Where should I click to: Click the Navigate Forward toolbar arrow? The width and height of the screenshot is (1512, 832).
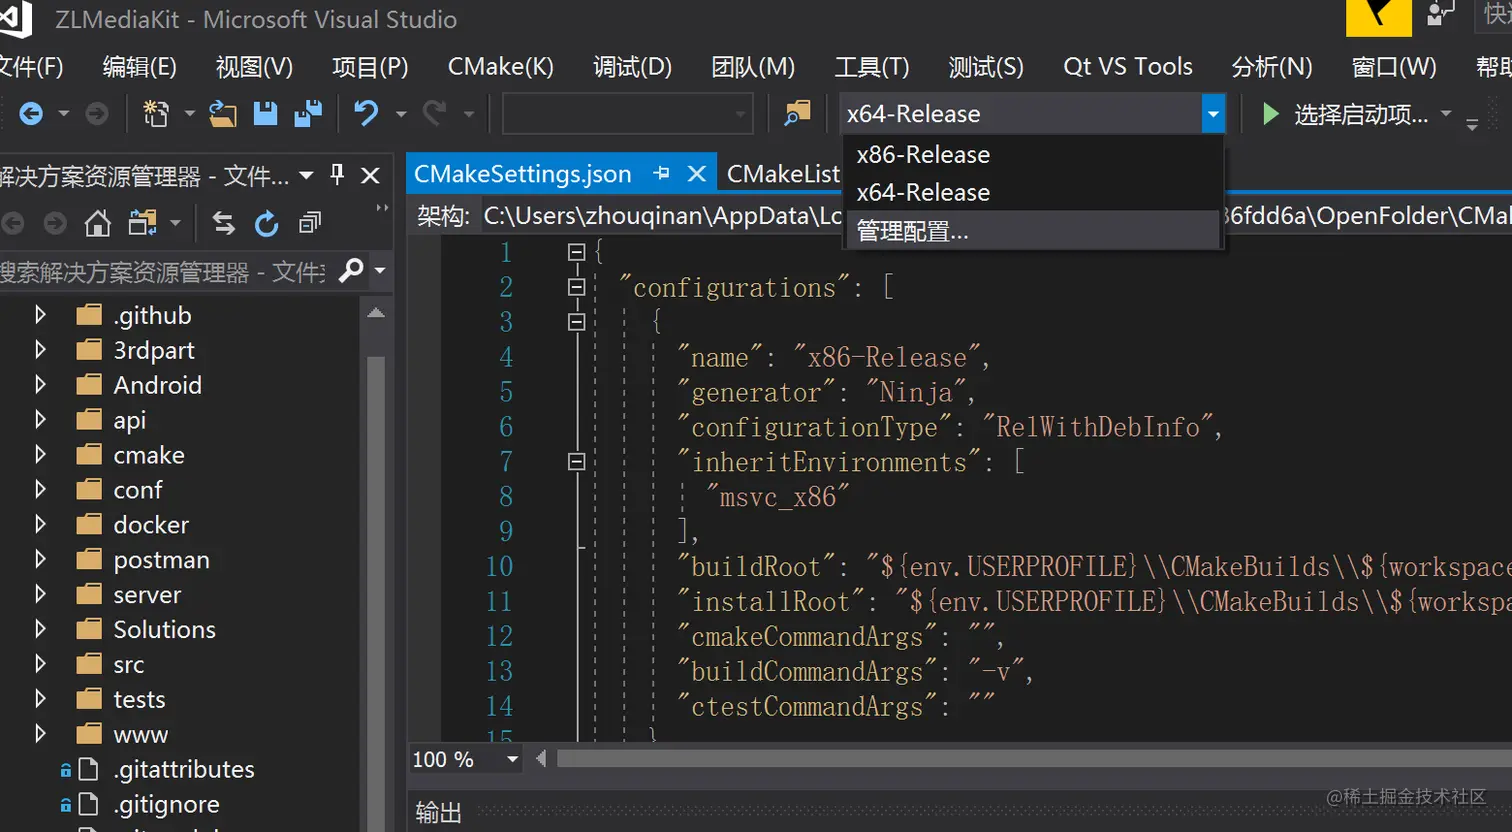97,114
